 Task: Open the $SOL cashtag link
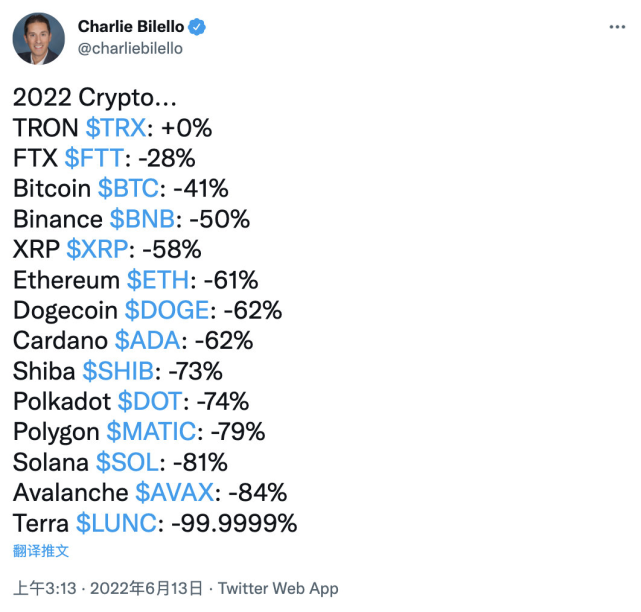pos(127,462)
